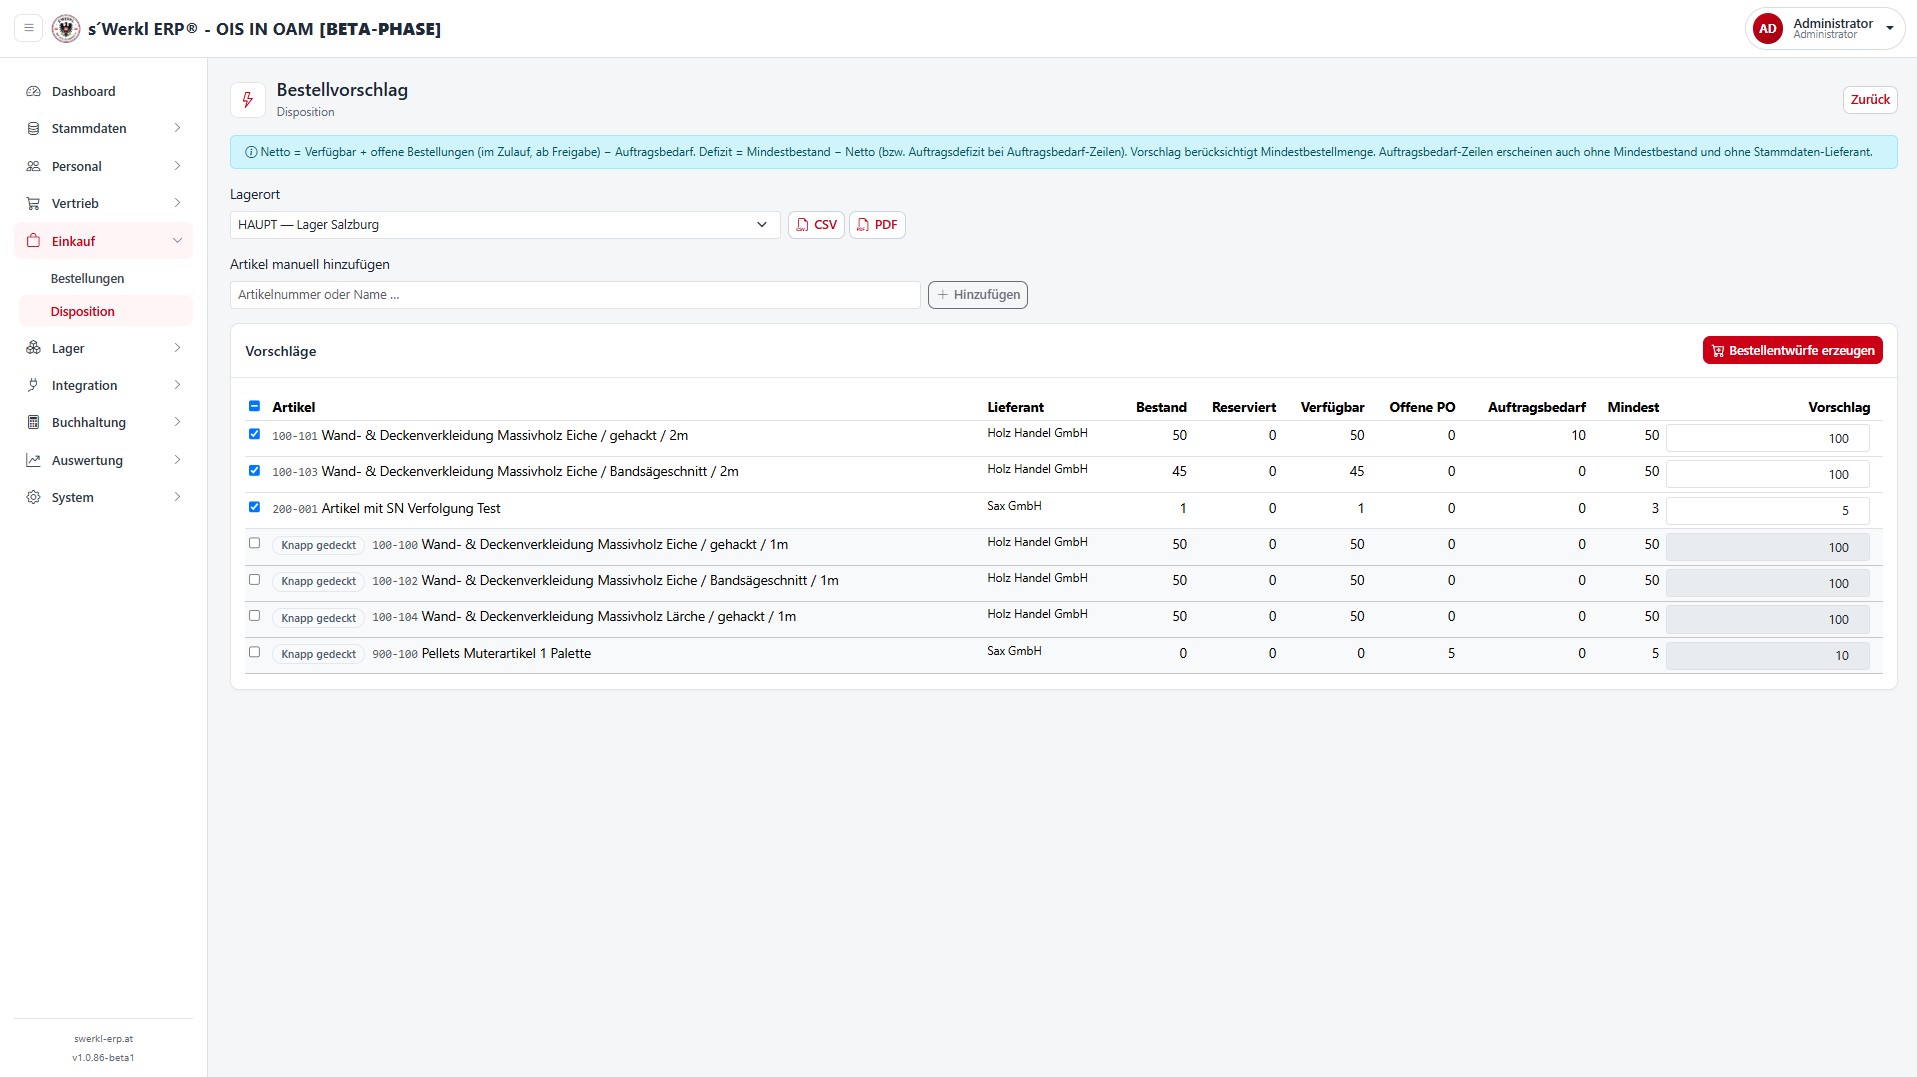Screen dimensions: 1917x1077
Task: Check article 100-100 Eiche gehackt 1m
Action: point(254,543)
